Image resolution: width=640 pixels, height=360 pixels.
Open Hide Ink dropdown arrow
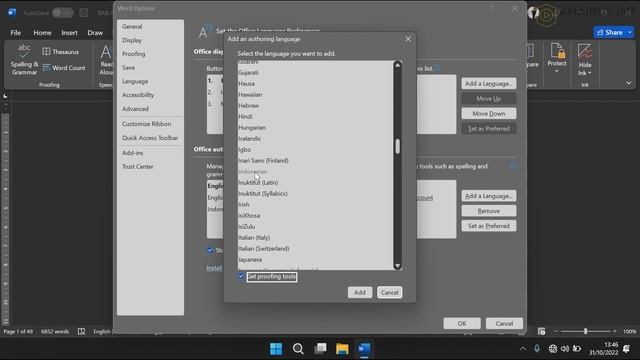coord(590,73)
